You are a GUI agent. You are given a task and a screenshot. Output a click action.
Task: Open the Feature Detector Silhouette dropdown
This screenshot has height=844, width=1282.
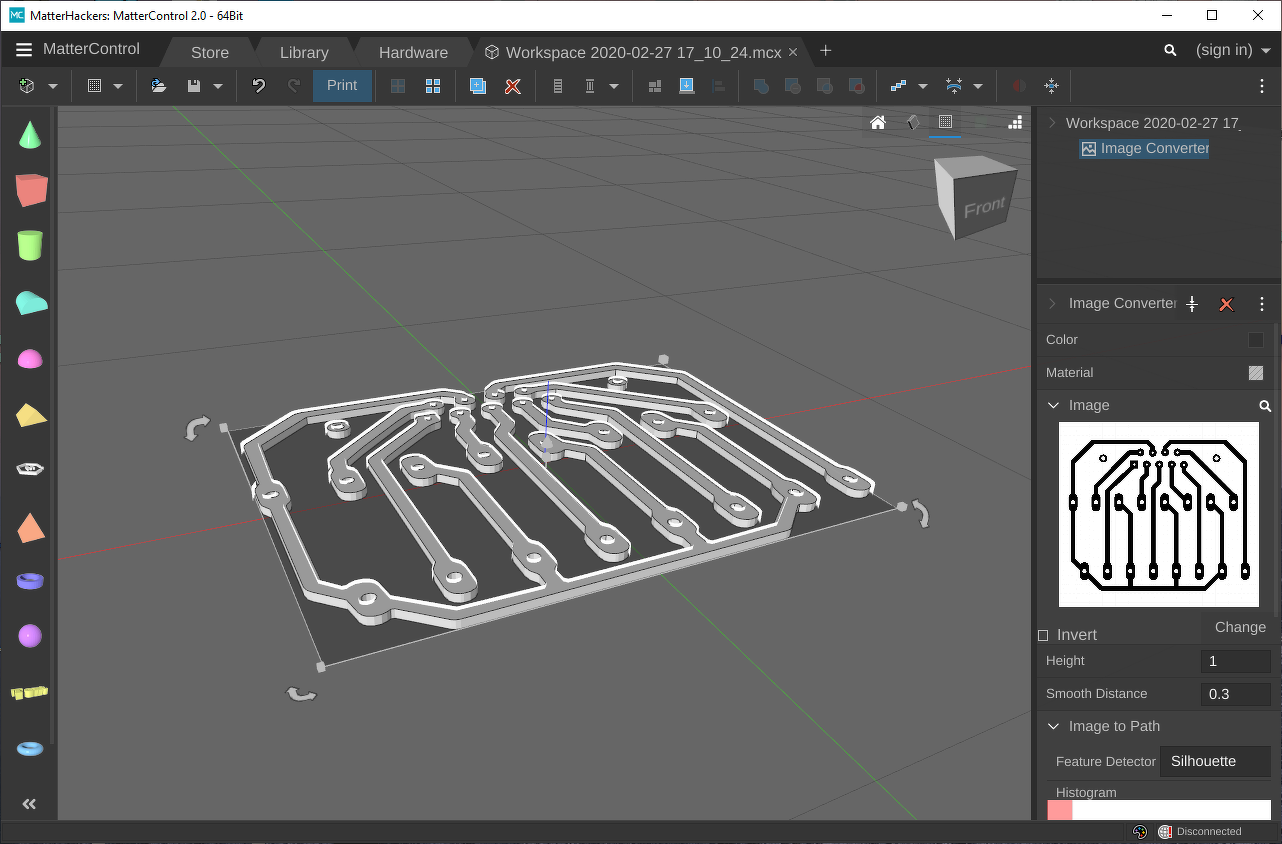pyautogui.click(x=1214, y=761)
